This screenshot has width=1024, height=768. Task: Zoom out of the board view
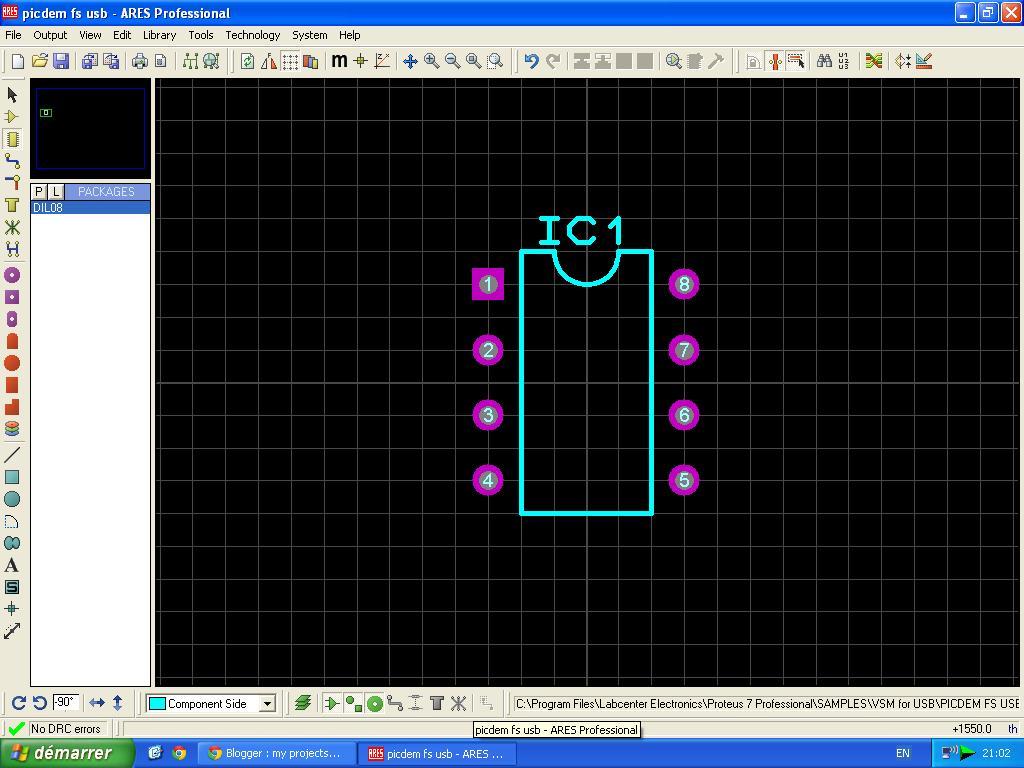point(453,61)
